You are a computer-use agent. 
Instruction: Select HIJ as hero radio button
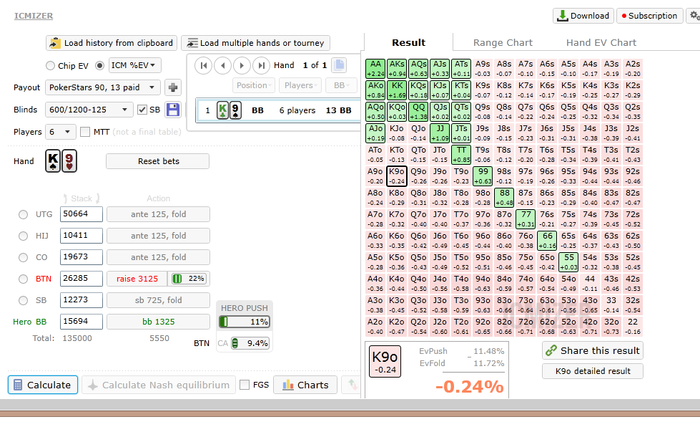[x=23, y=236]
